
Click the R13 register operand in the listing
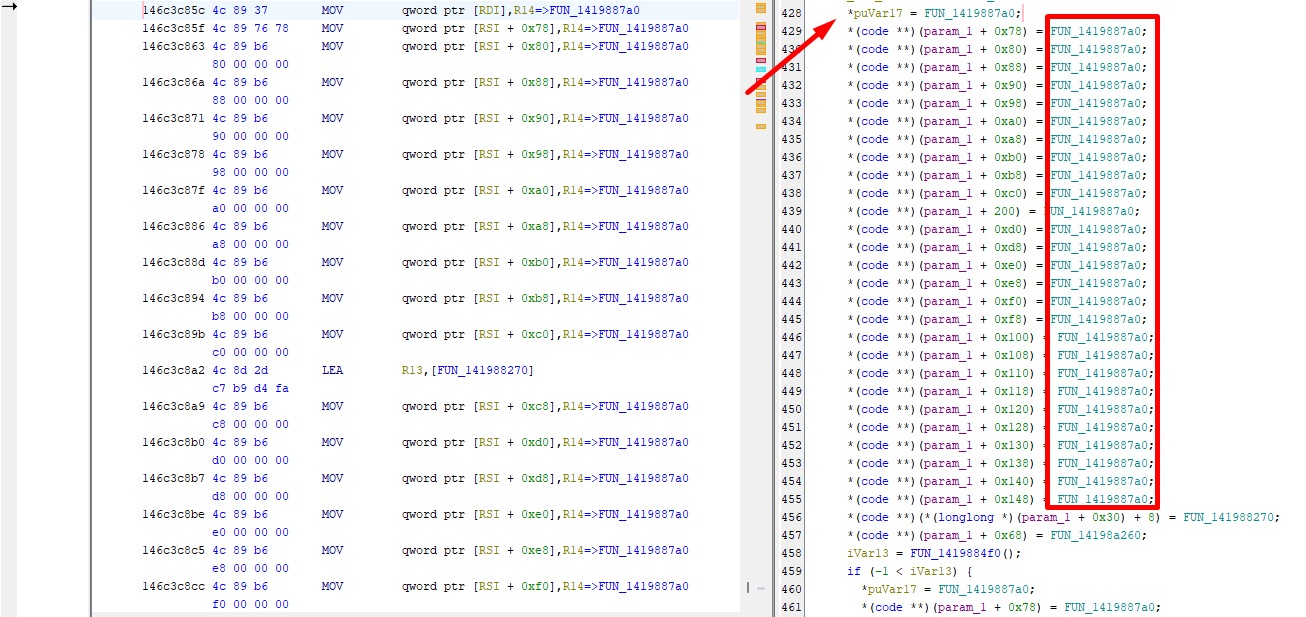[413, 370]
